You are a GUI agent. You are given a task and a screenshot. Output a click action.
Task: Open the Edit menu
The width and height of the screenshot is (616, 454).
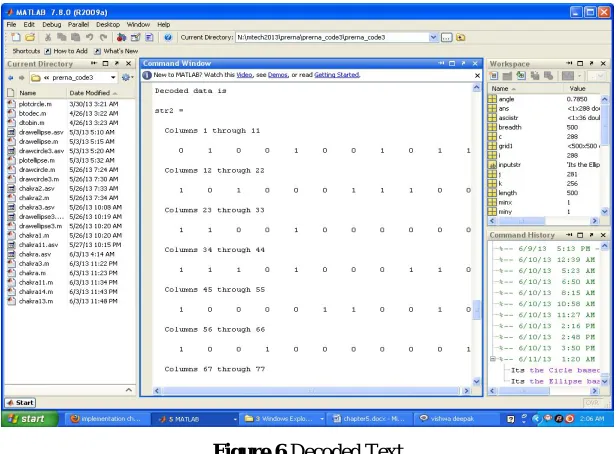click(29, 24)
